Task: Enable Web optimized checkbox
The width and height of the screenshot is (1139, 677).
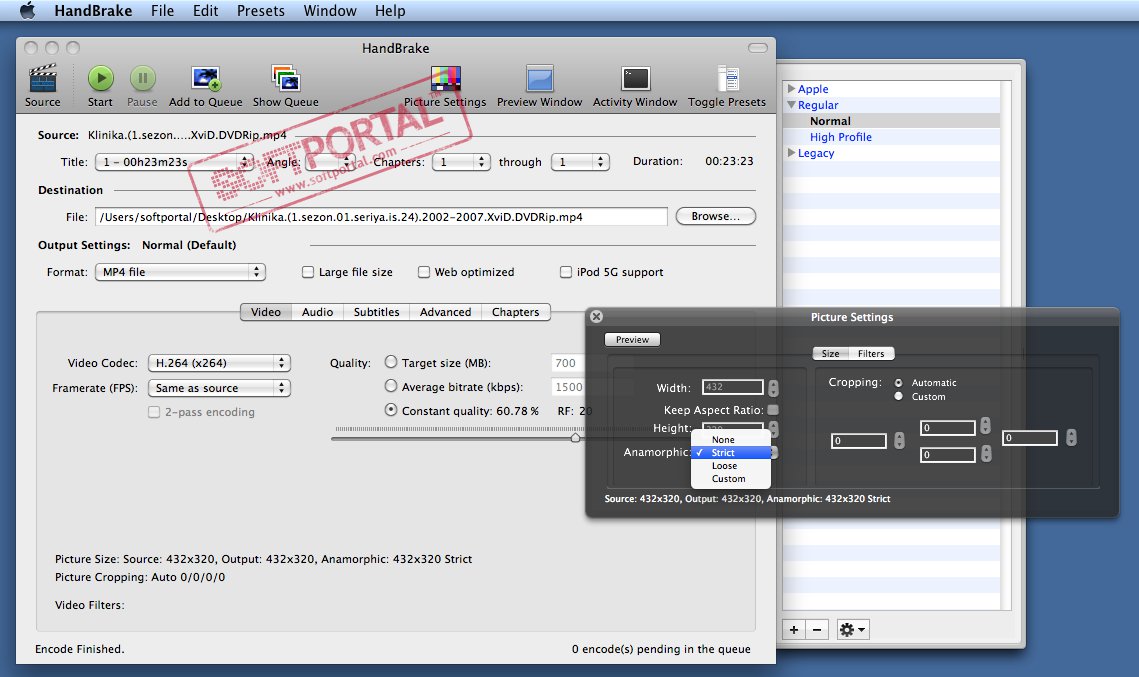Action: 424,272
